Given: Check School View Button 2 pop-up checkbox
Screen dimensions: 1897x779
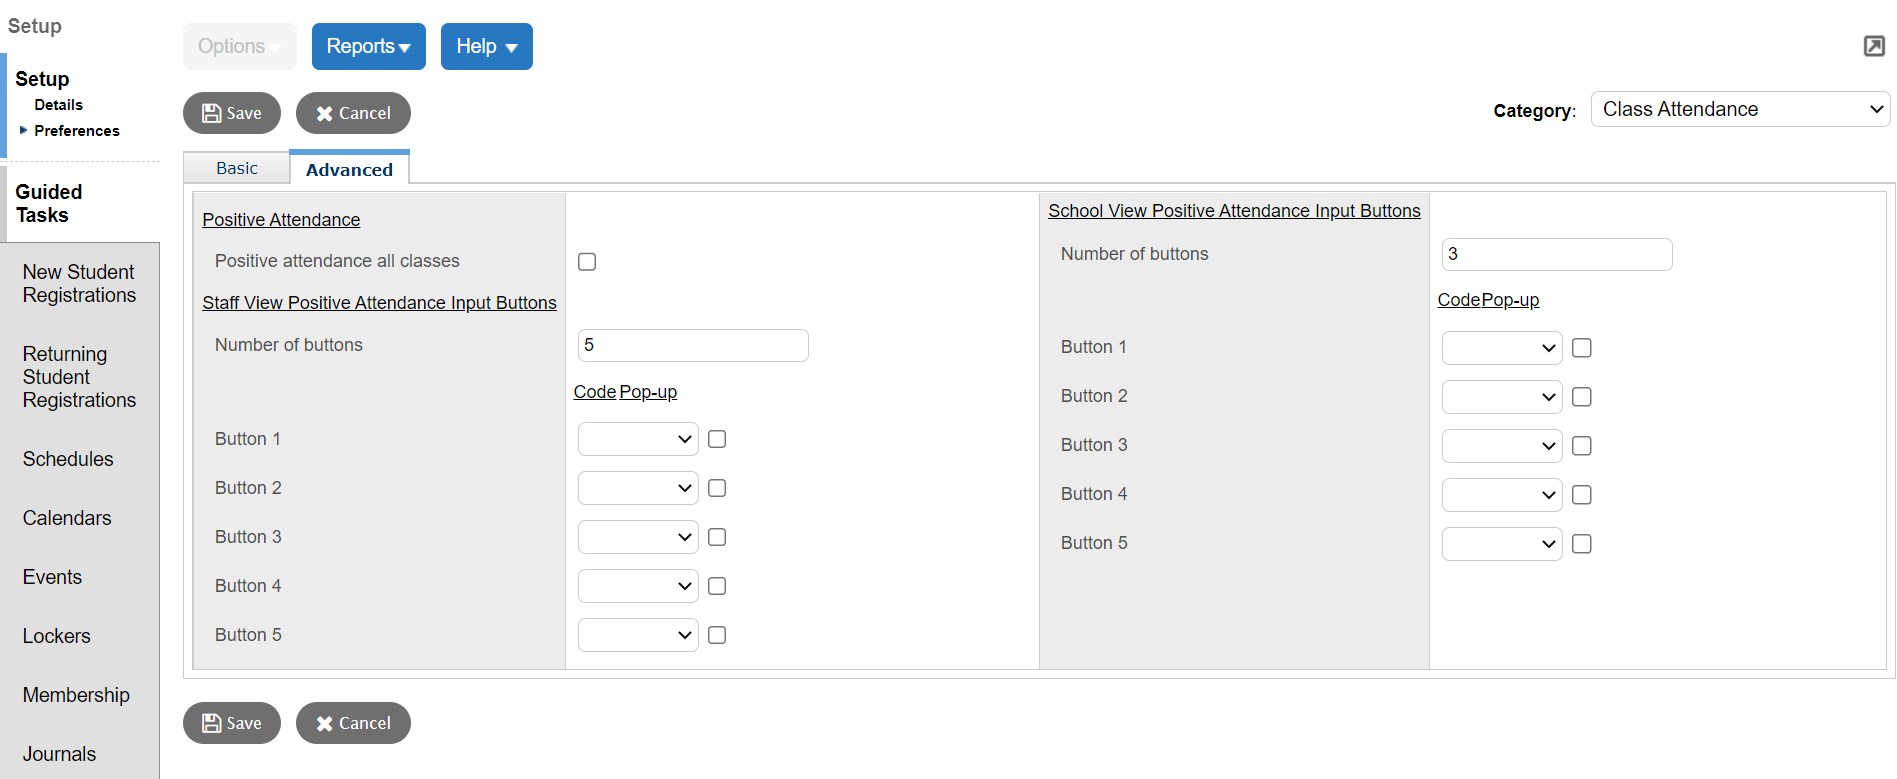Looking at the screenshot, I should (1582, 397).
